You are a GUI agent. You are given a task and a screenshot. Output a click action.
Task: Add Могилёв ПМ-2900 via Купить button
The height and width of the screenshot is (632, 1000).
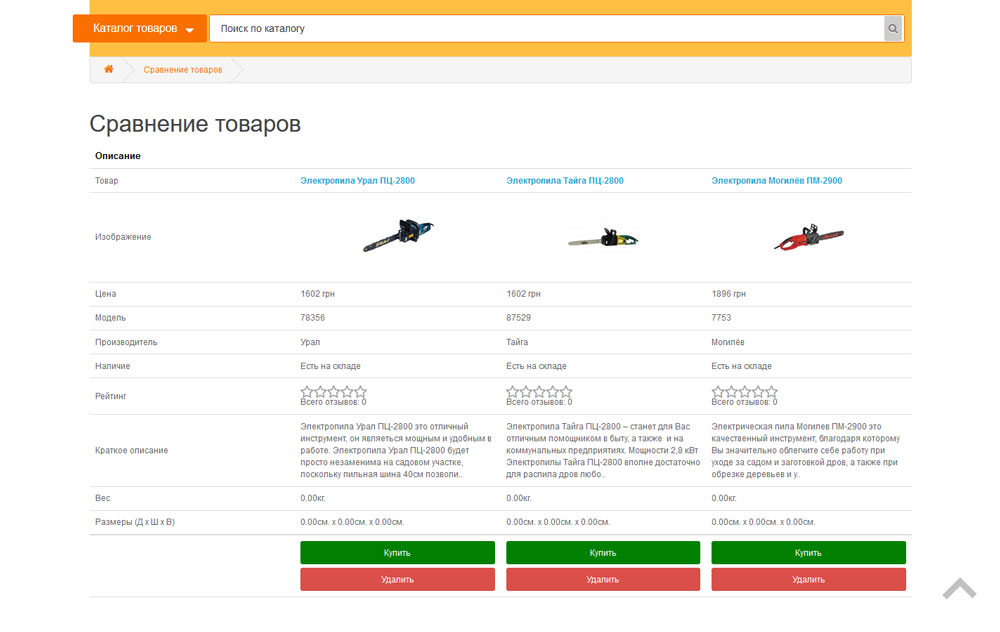click(x=808, y=553)
